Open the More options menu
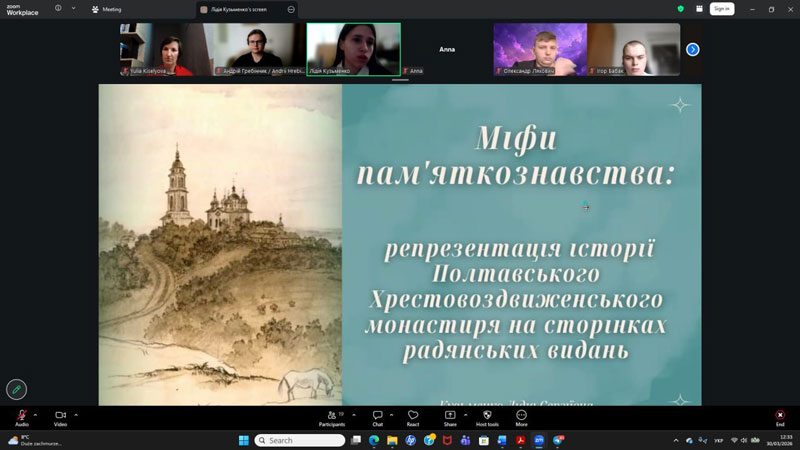Viewport: 800px width, 450px height. [521, 415]
